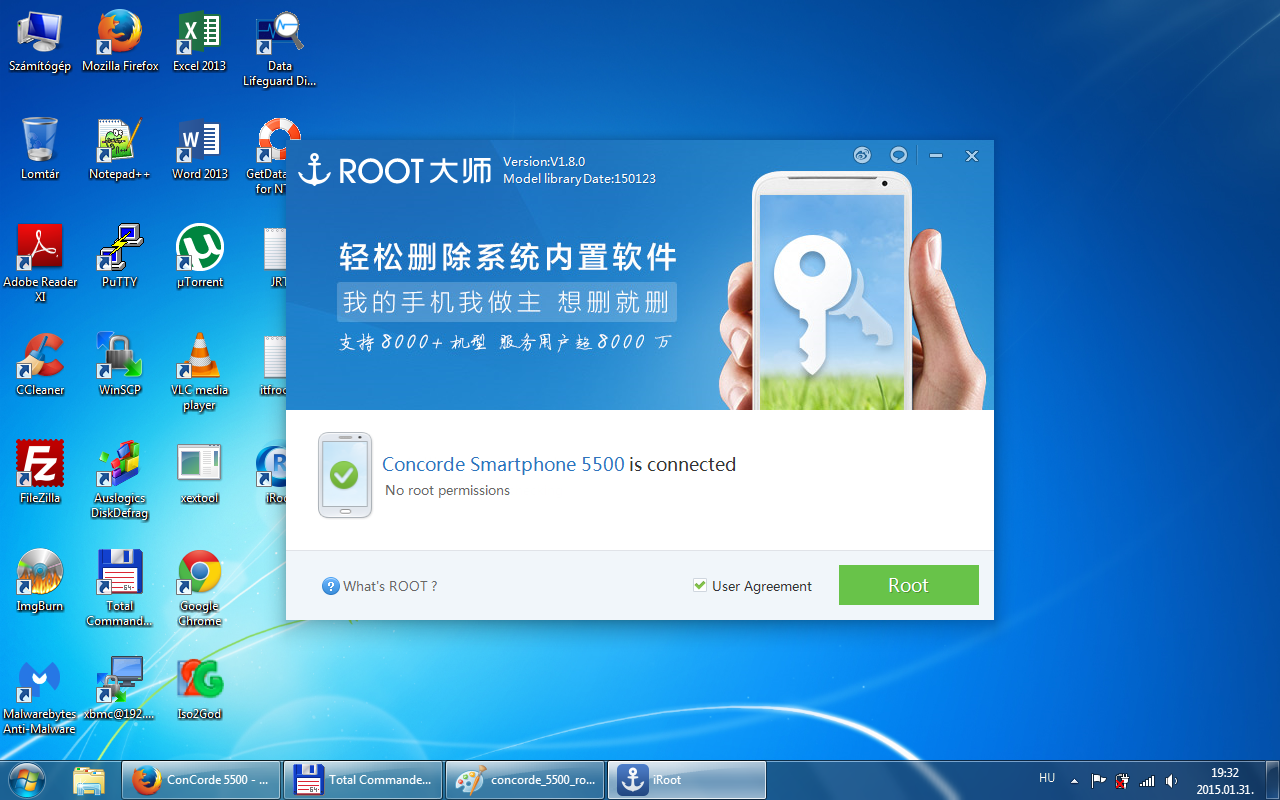Image resolution: width=1280 pixels, height=800 pixels.
Task: Click the connected phone status icon
Action: 344,475
